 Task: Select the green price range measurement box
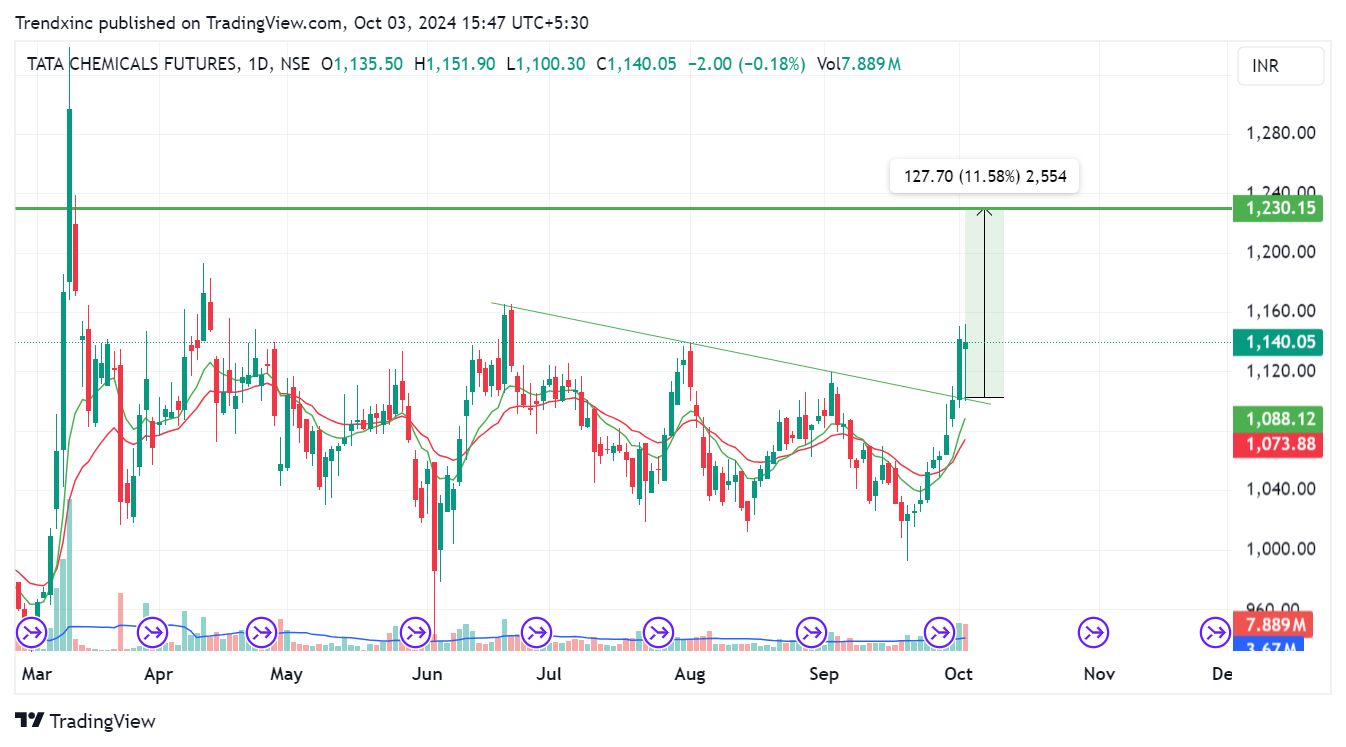tap(984, 303)
